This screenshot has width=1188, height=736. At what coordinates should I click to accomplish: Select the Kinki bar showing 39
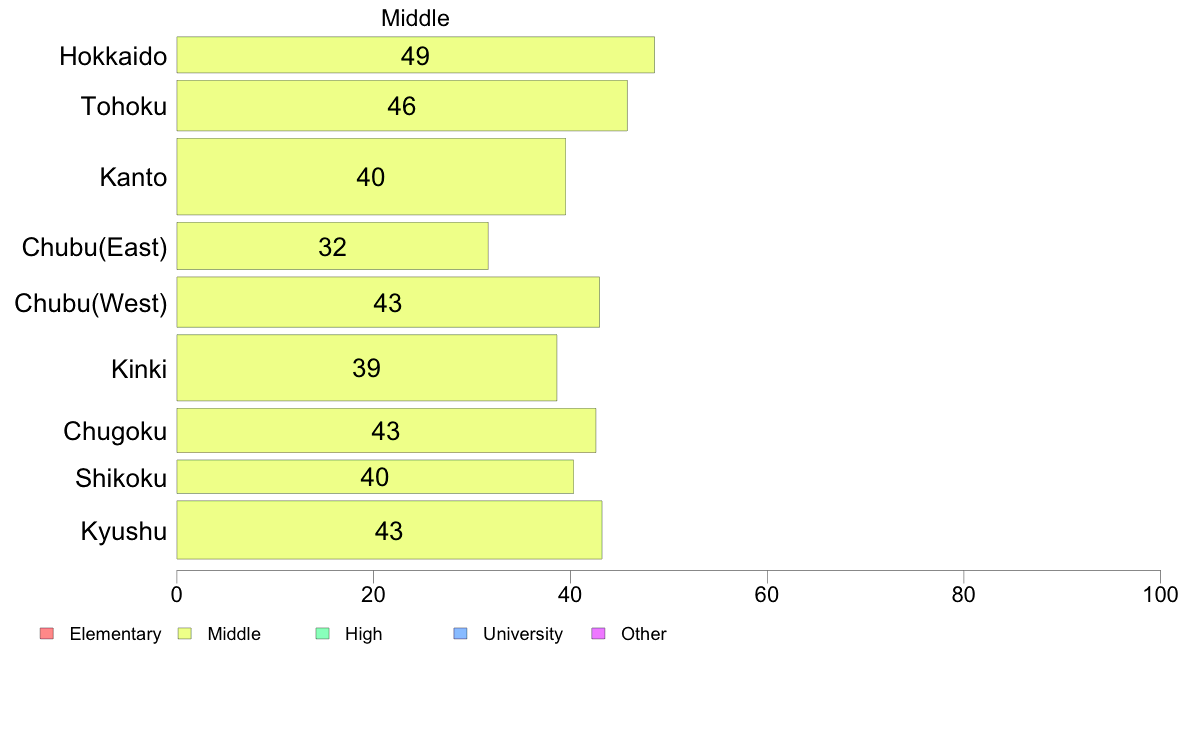pos(367,368)
